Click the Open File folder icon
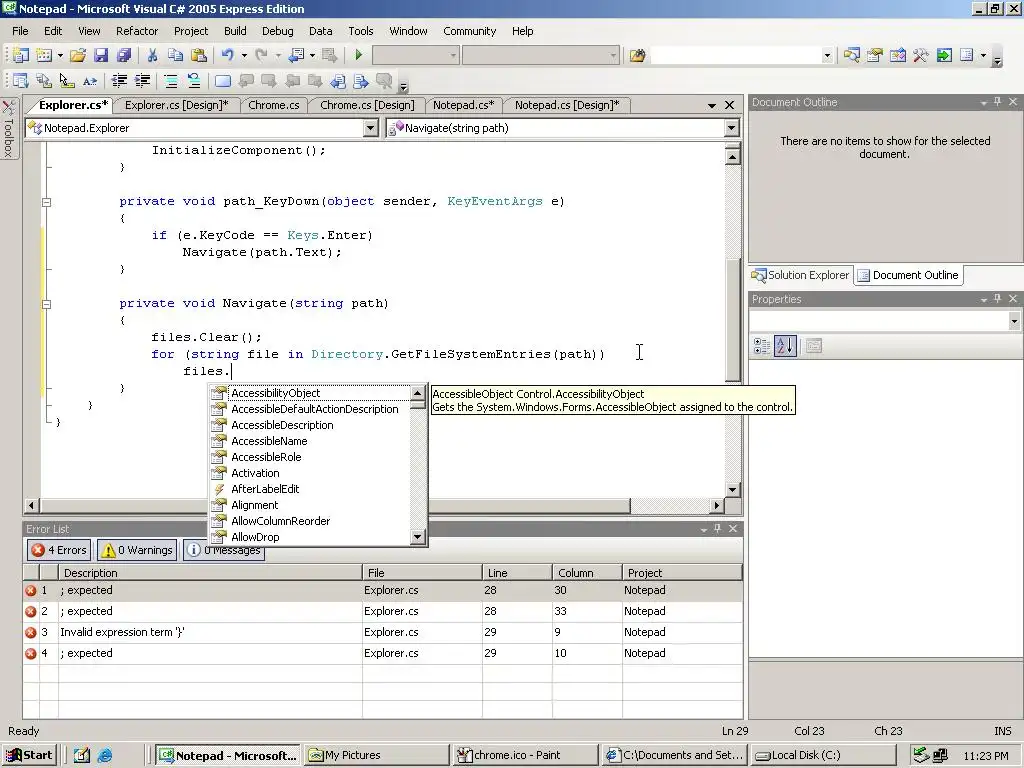The height and width of the screenshot is (768, 1024). [x=78, y=56]
